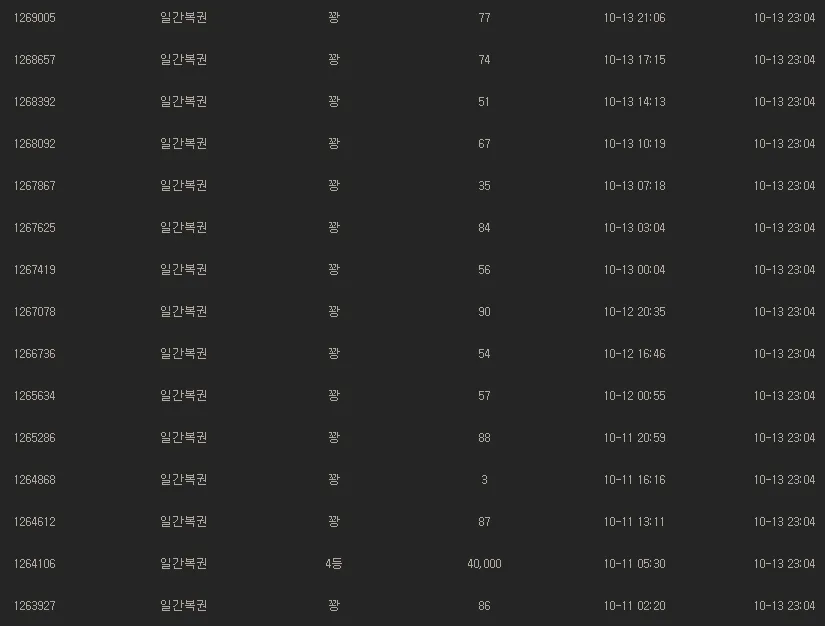Image resolution: width=825 pixels, height=626 pixels.
Task: Click the timestamp 10-13 21:06
Action: point(634,18)
